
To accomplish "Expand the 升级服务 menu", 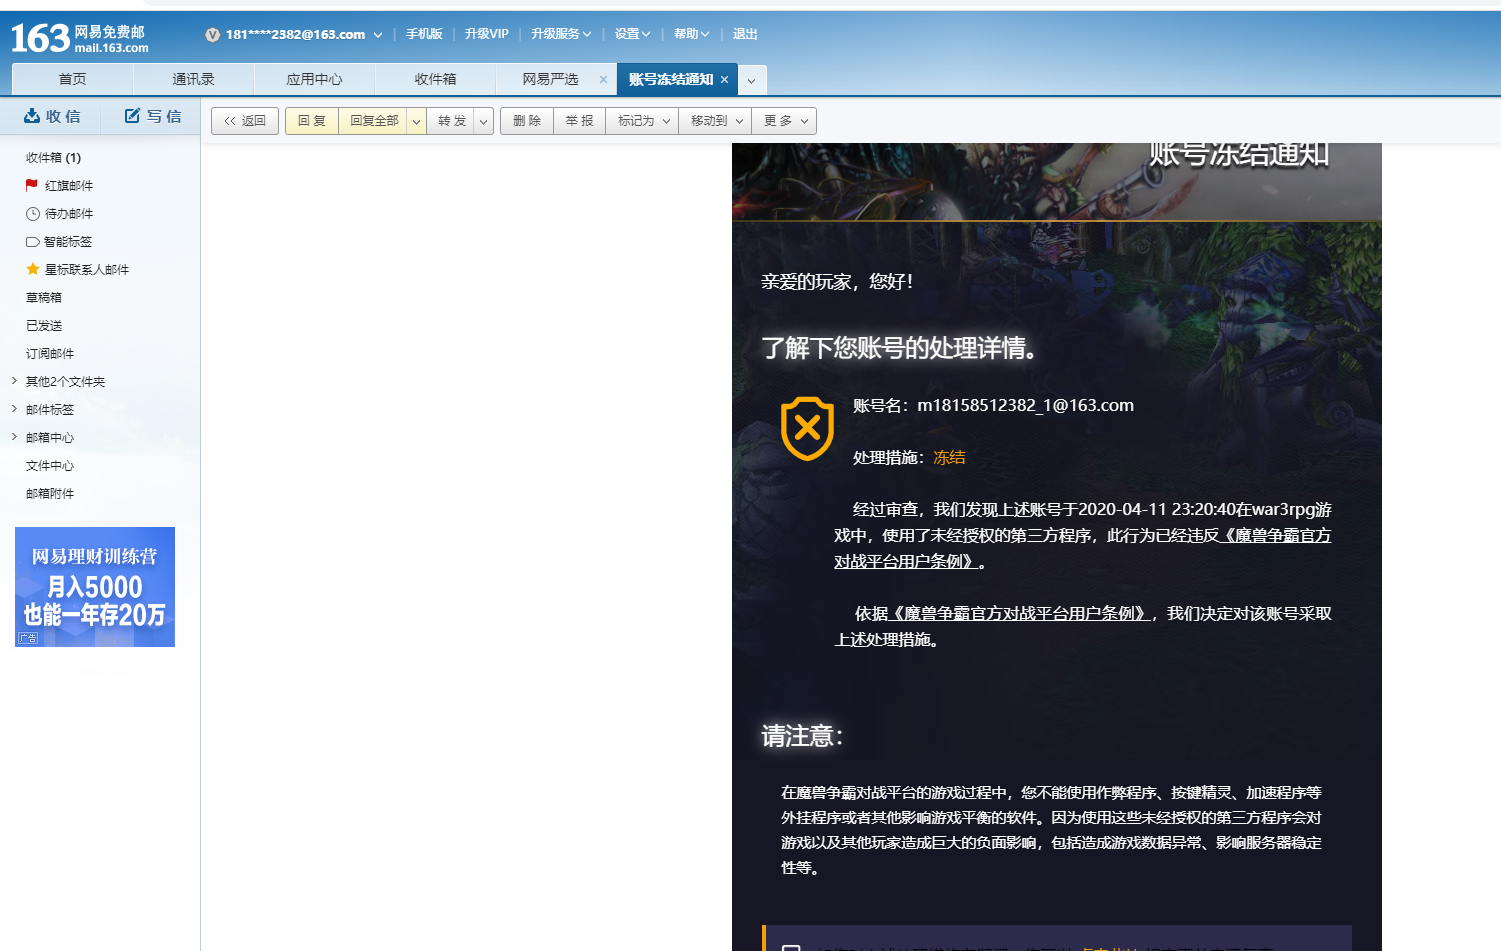I will [561, 34].
